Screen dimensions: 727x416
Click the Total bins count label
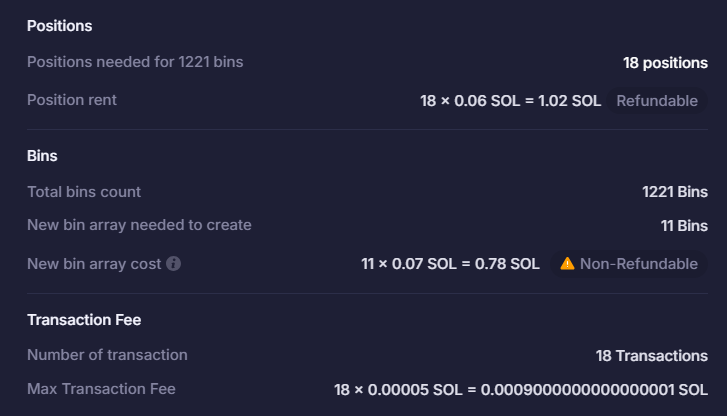tap(84, 191)
